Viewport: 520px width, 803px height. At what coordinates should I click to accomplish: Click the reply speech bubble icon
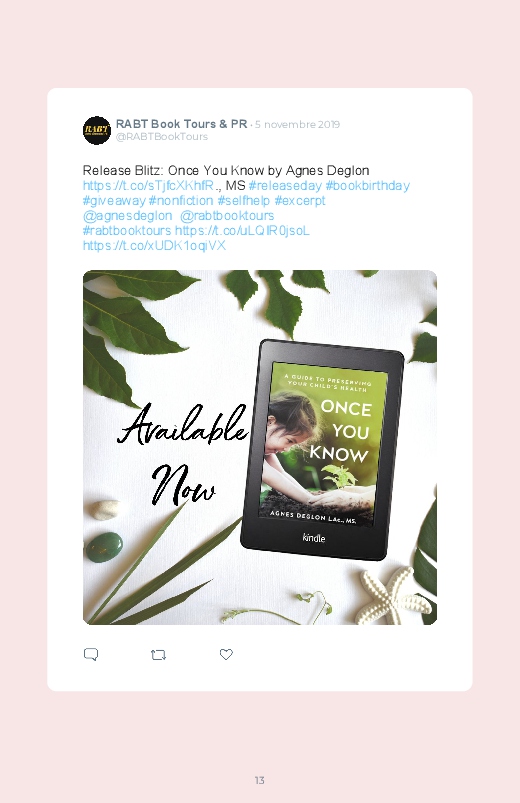(x=91, y=654)
